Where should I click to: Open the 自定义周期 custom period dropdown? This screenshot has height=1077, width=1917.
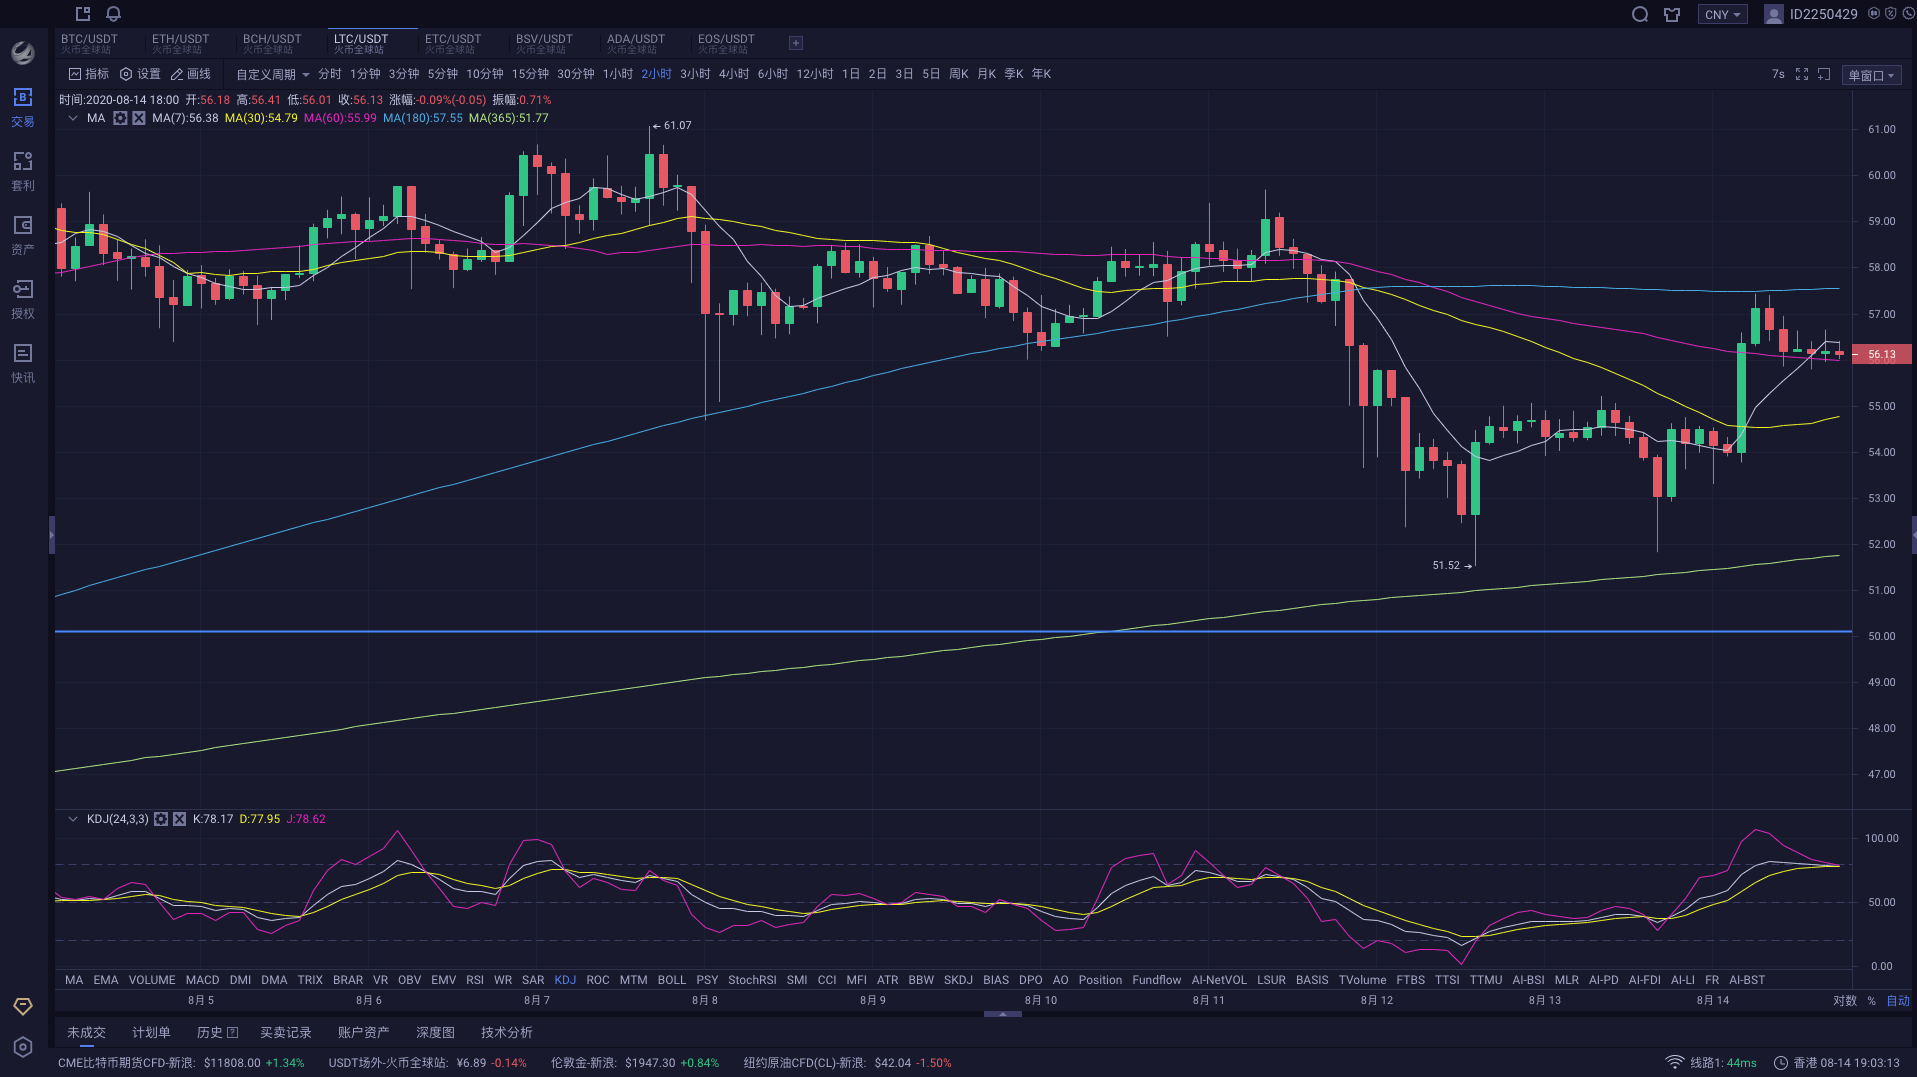[270, 73]
